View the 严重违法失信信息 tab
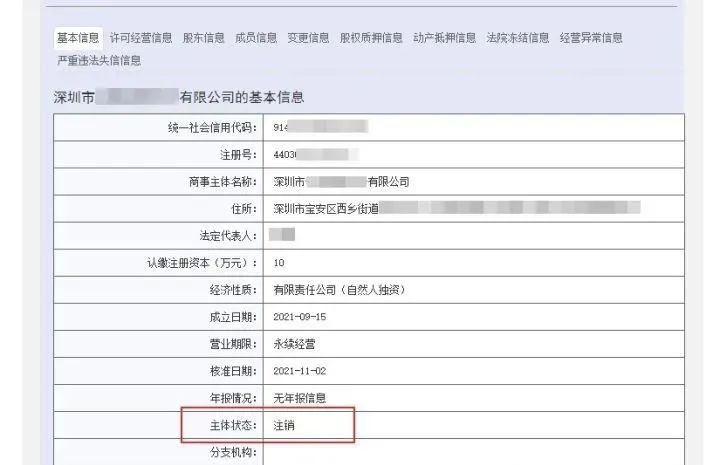 click(x=99, y=60)
